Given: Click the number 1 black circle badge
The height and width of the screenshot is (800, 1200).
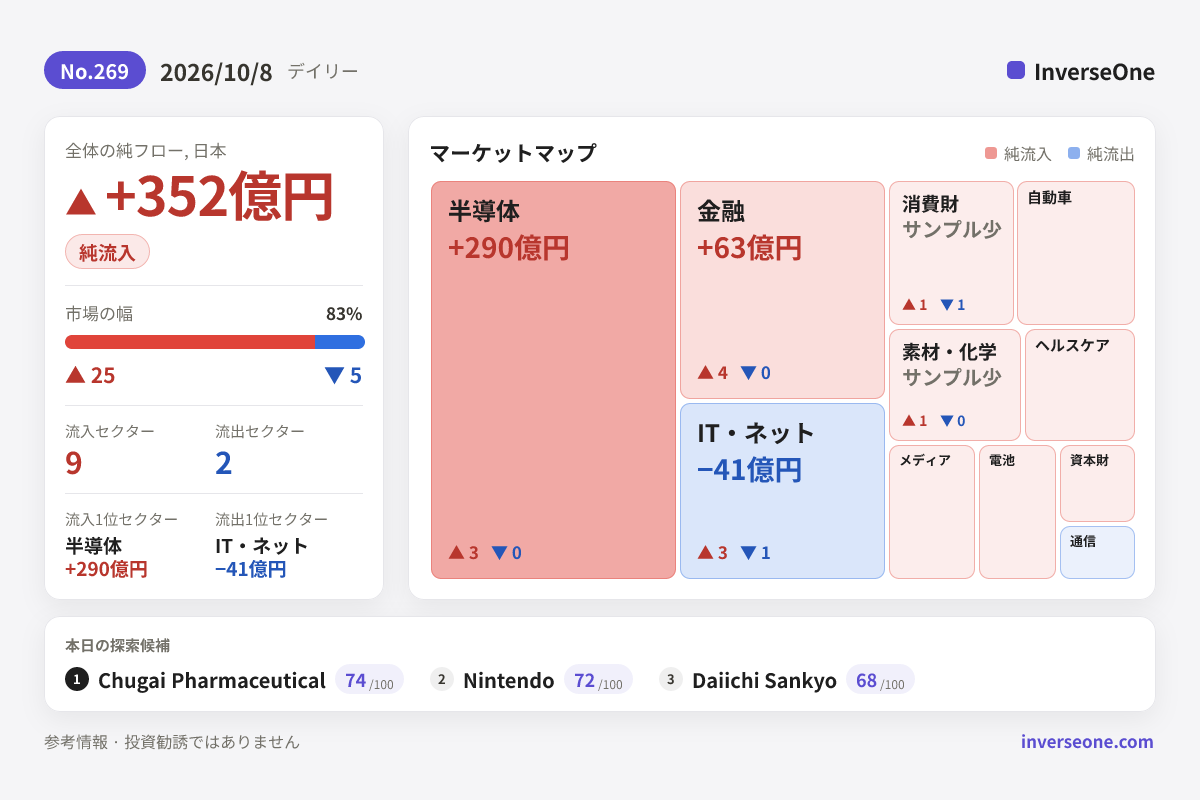Looking at the screenshot, I should (x=77, y=680).
